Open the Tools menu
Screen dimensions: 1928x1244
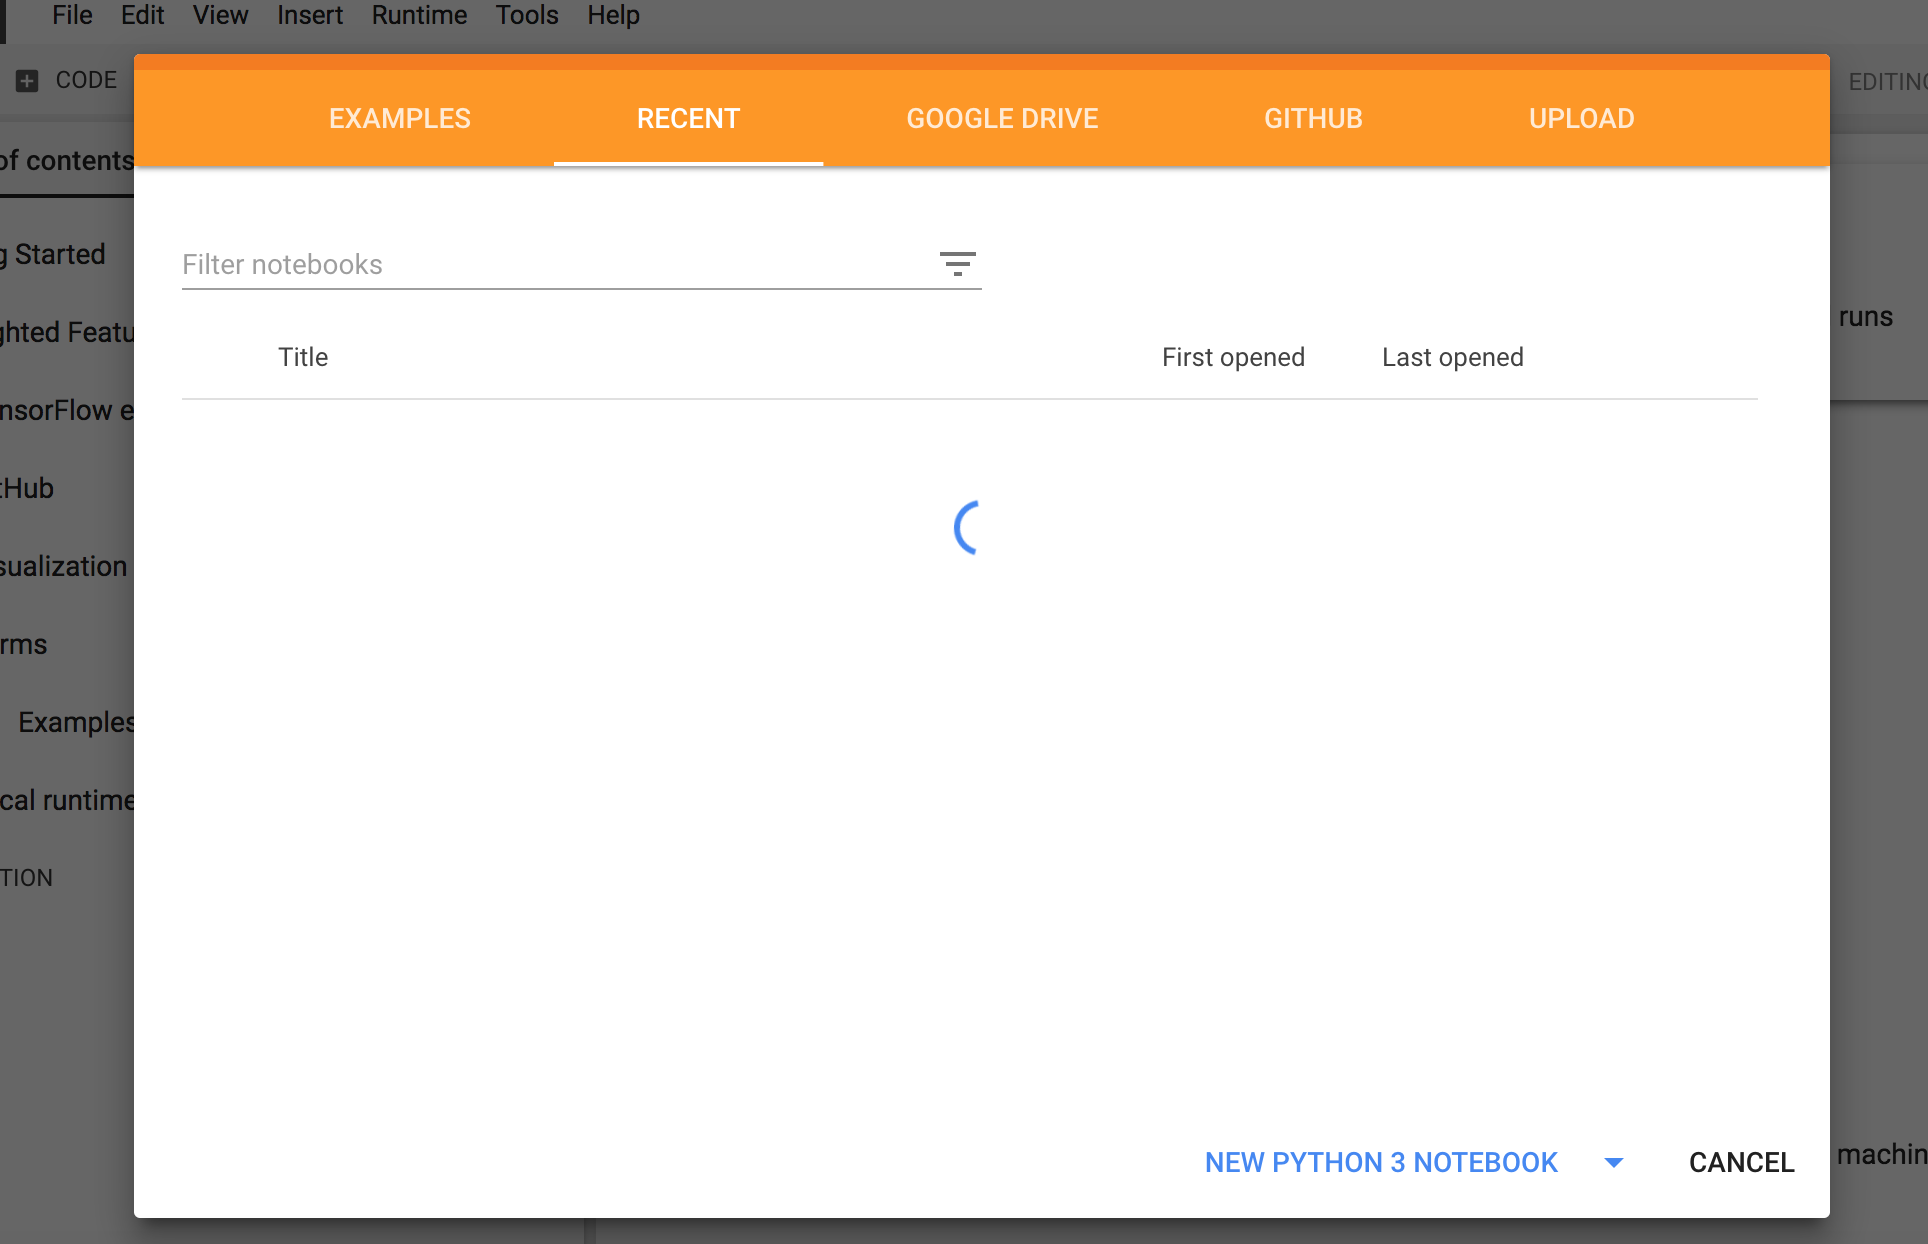pyautogui.click(x=527, y=15)
